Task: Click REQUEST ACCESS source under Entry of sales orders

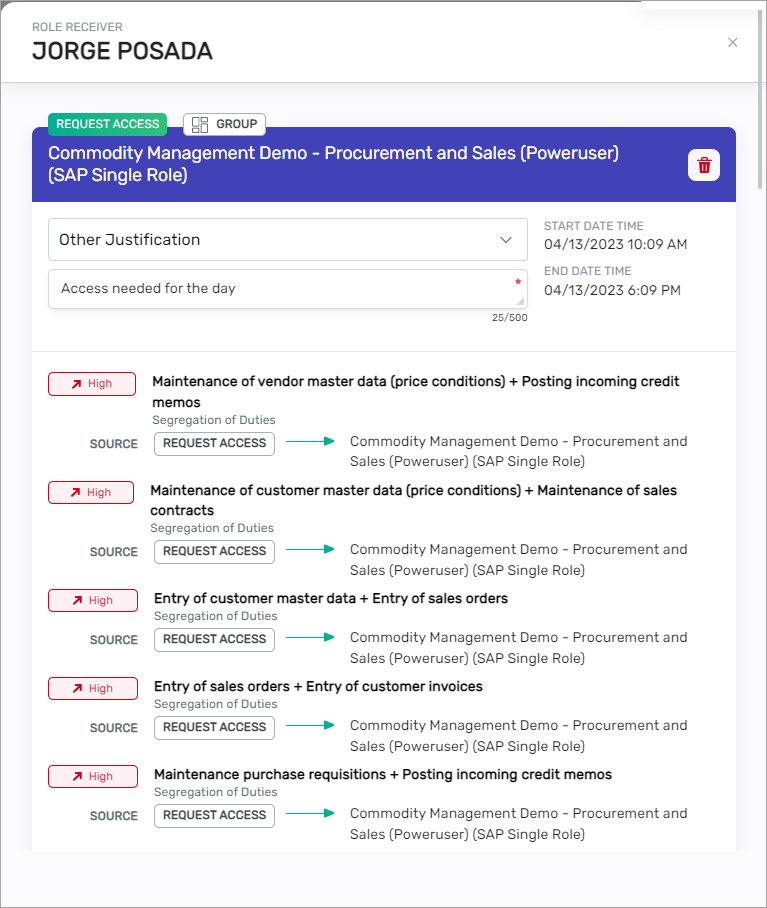Action: pos(214,639)
